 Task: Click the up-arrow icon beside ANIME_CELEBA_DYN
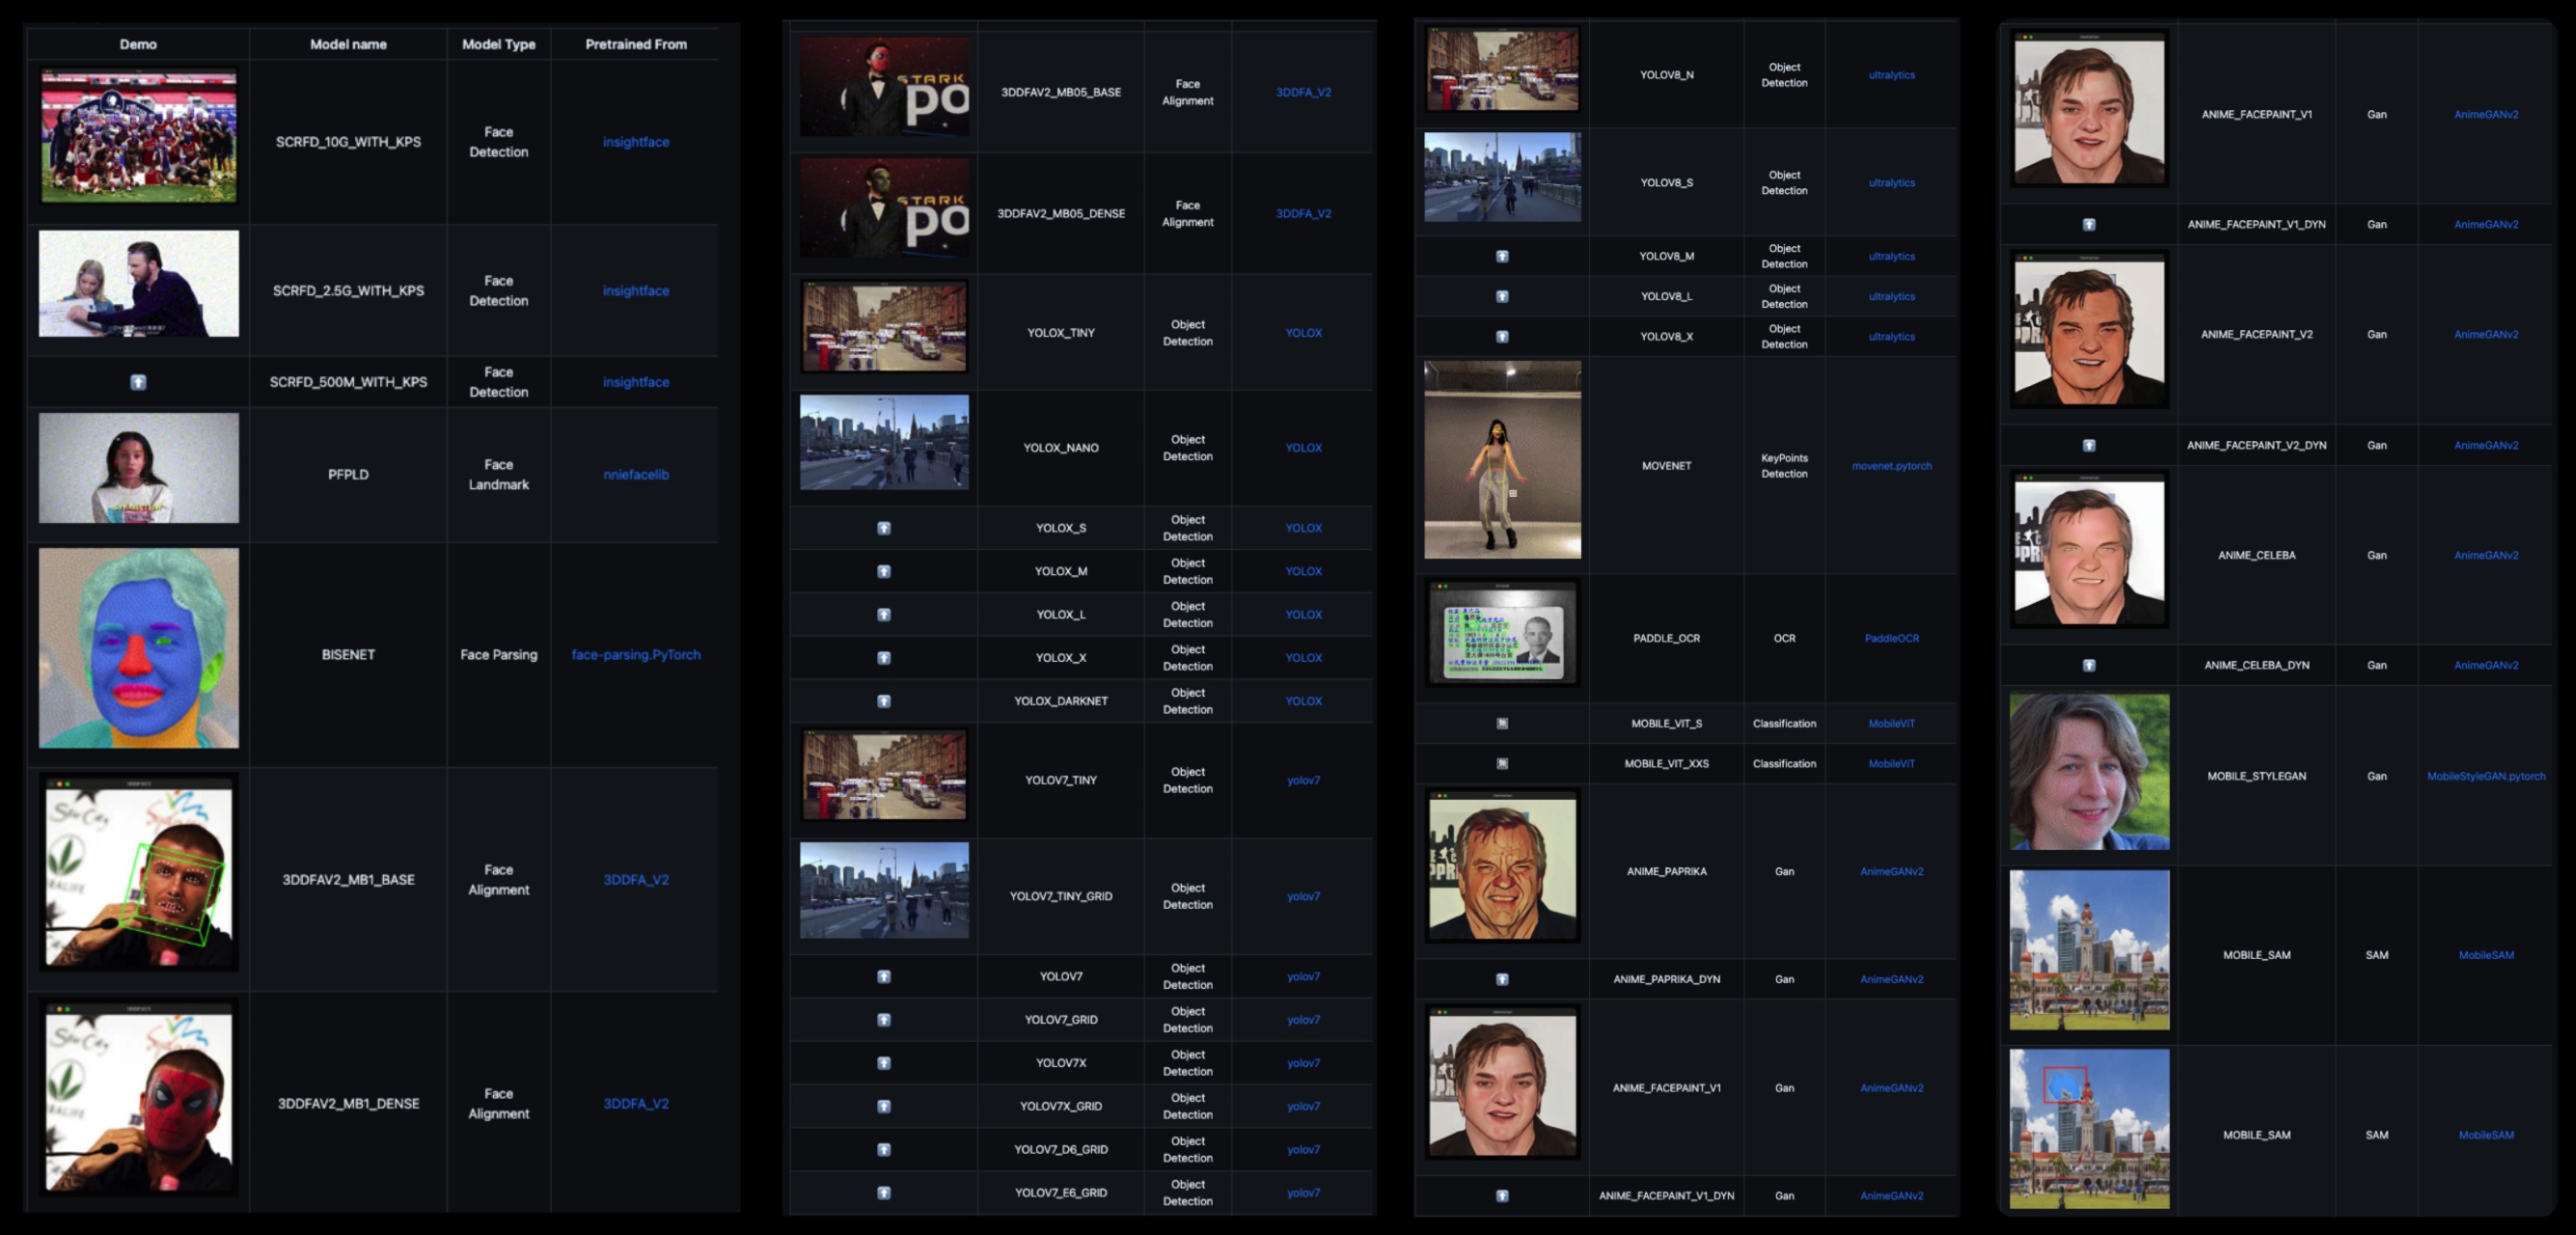coord(2089,665)
